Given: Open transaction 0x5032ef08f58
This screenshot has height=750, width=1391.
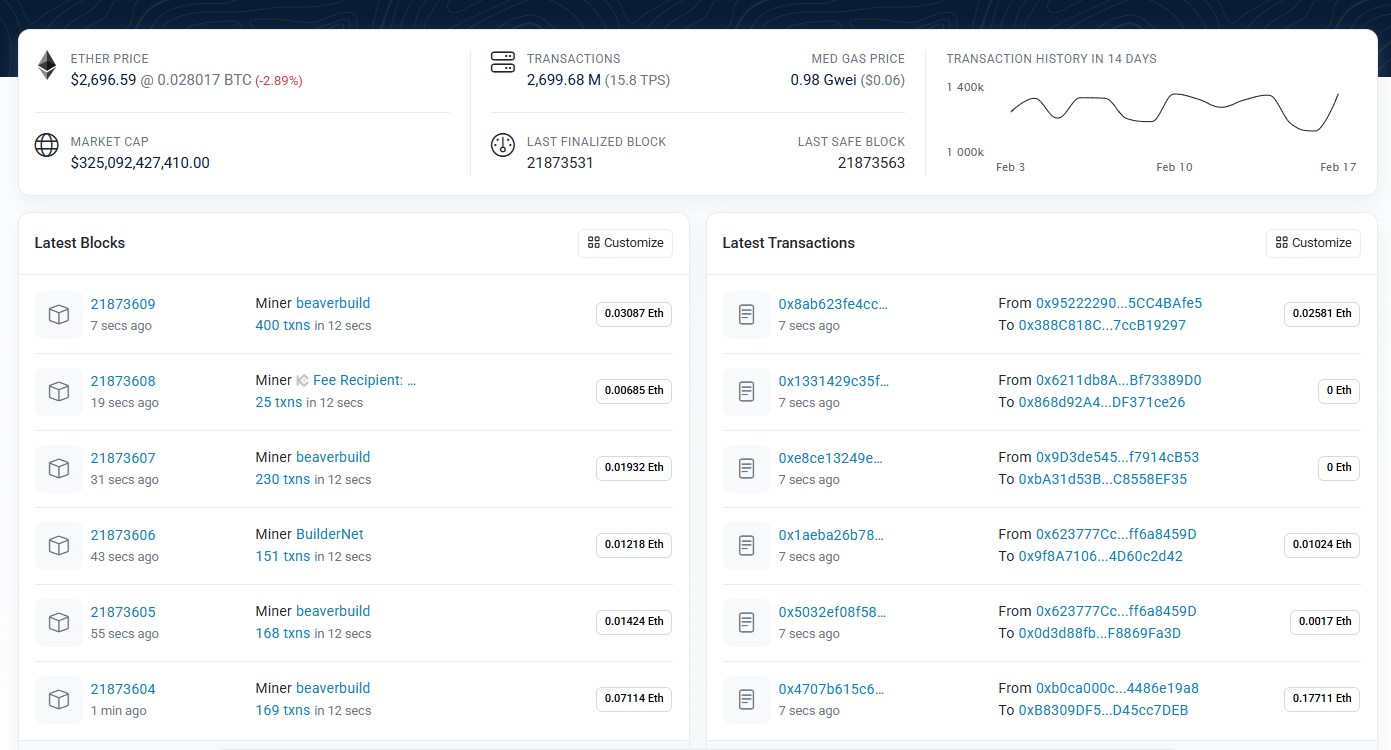Looking at the screenshot, I should click(832, 612).
